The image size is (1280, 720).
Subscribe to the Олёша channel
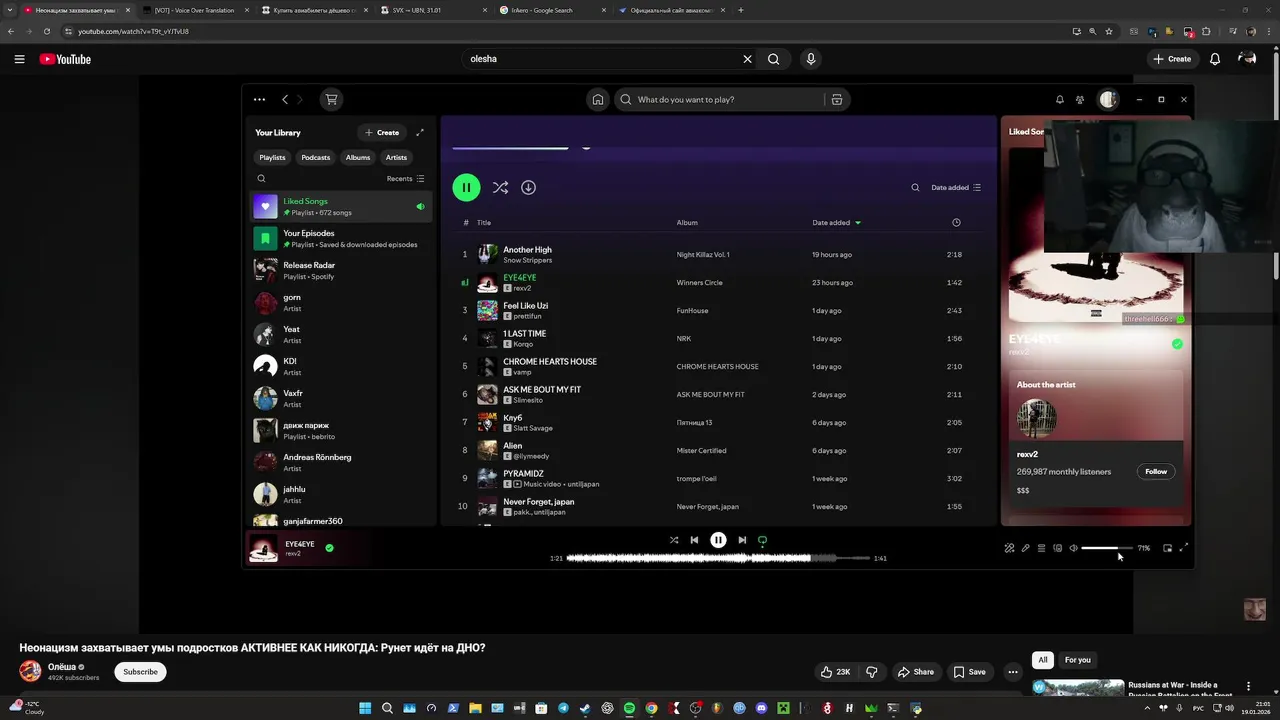pyautogui.click(x=140, y=672)
